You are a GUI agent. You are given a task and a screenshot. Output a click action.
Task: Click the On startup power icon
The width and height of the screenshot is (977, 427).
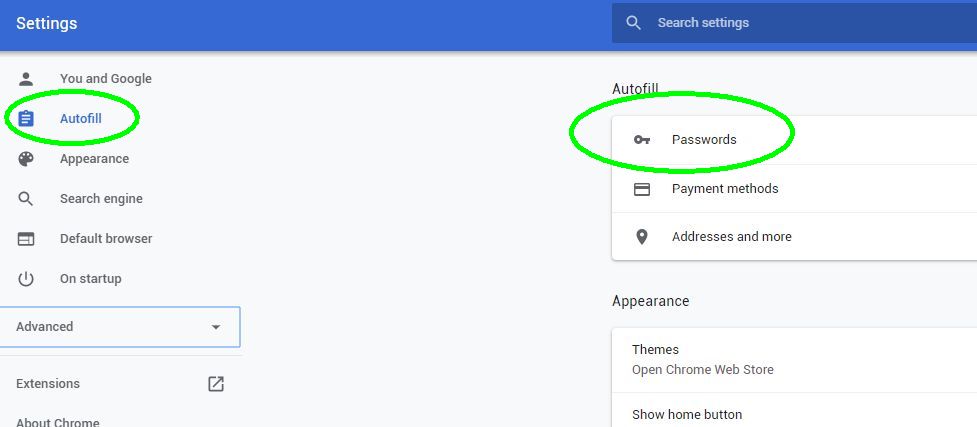coord(26,279)
